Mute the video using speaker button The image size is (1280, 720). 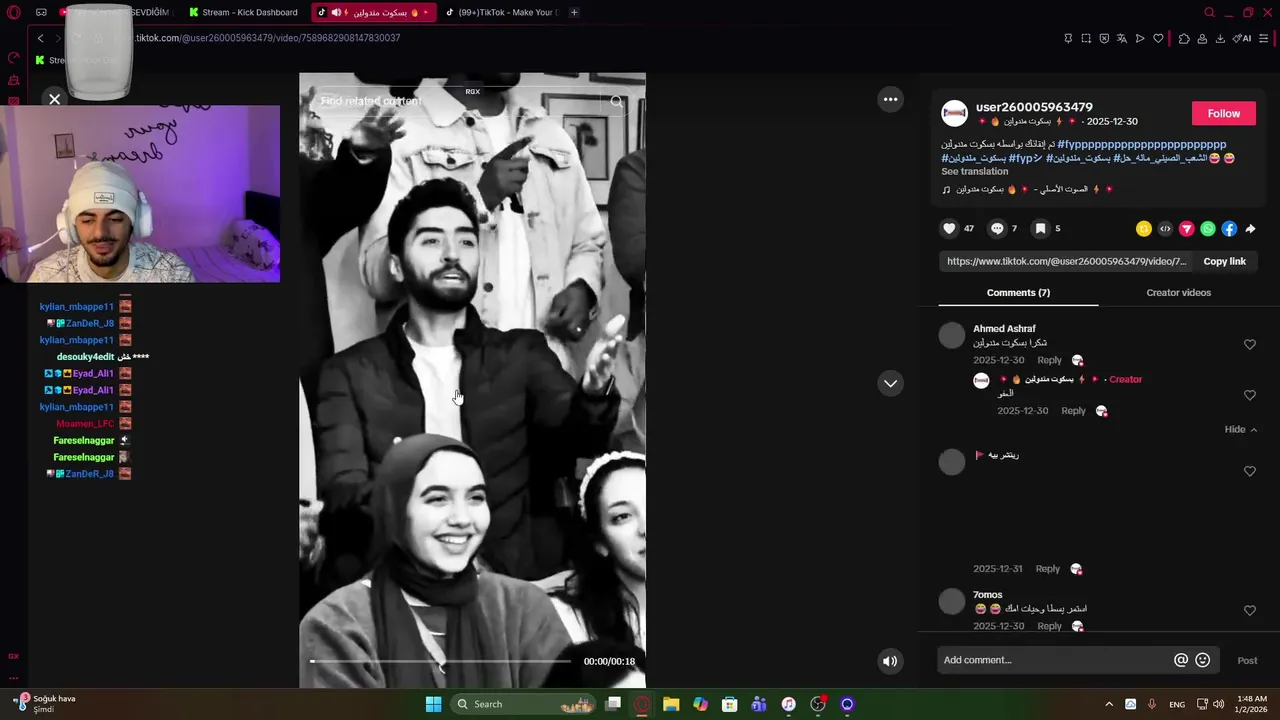[890, 661]
